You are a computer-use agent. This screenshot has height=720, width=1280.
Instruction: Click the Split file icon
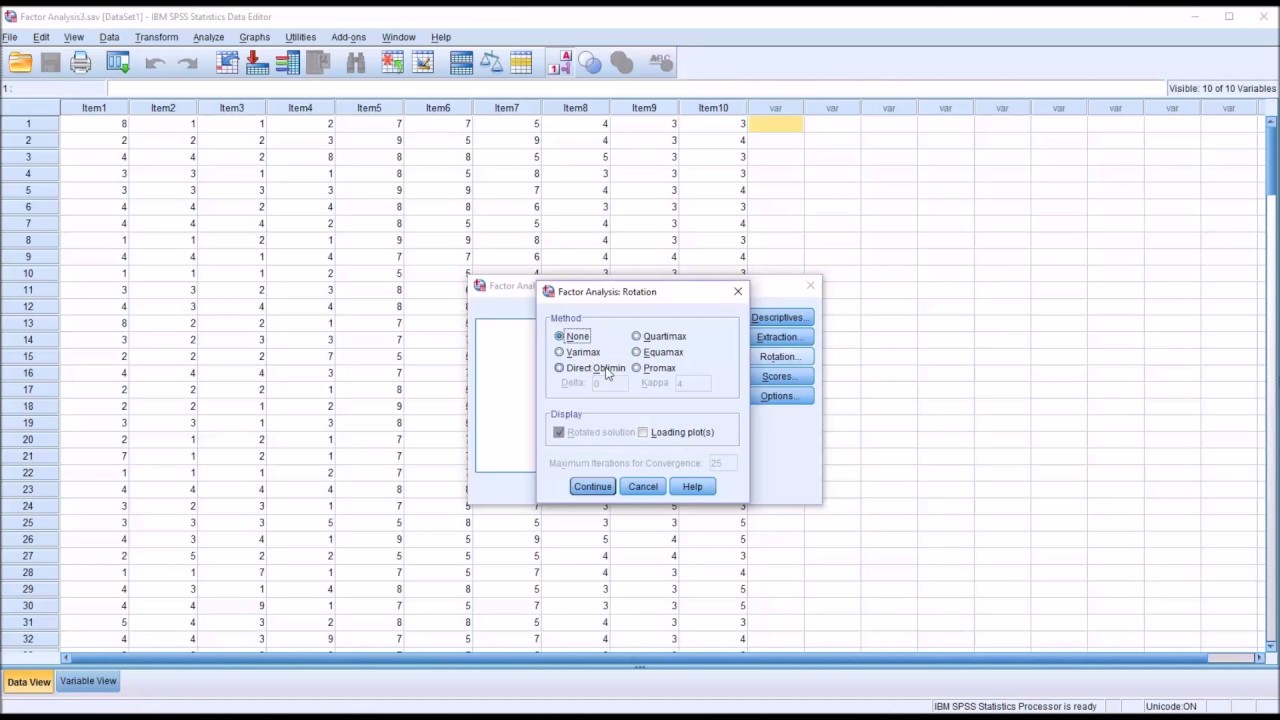(461, 63)
